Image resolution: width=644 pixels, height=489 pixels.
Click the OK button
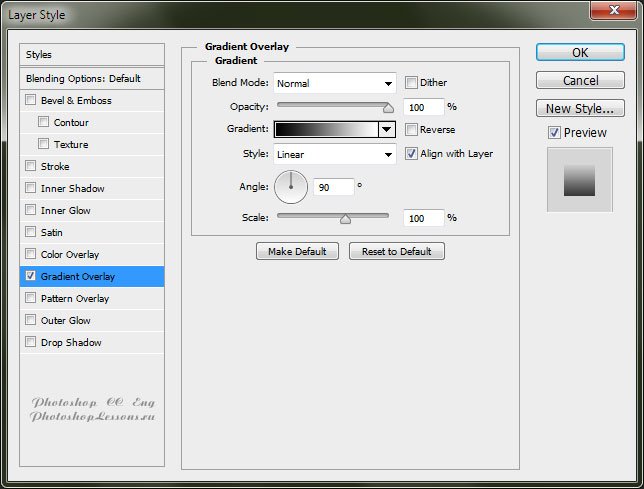[x=580, y=52]
